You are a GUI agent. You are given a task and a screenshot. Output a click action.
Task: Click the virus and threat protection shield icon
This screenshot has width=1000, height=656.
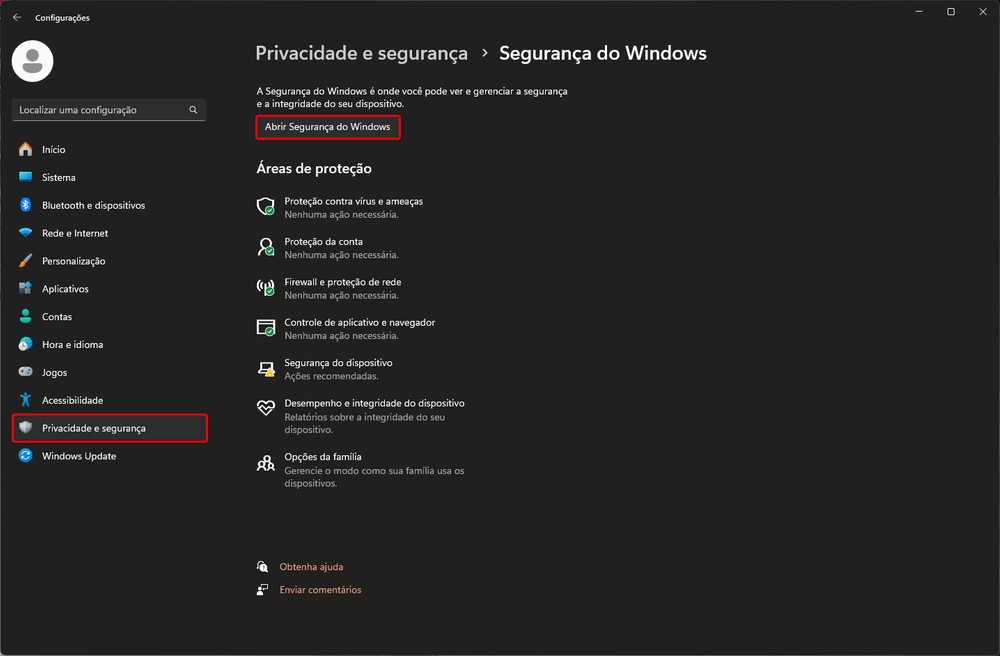pos(265,207)
